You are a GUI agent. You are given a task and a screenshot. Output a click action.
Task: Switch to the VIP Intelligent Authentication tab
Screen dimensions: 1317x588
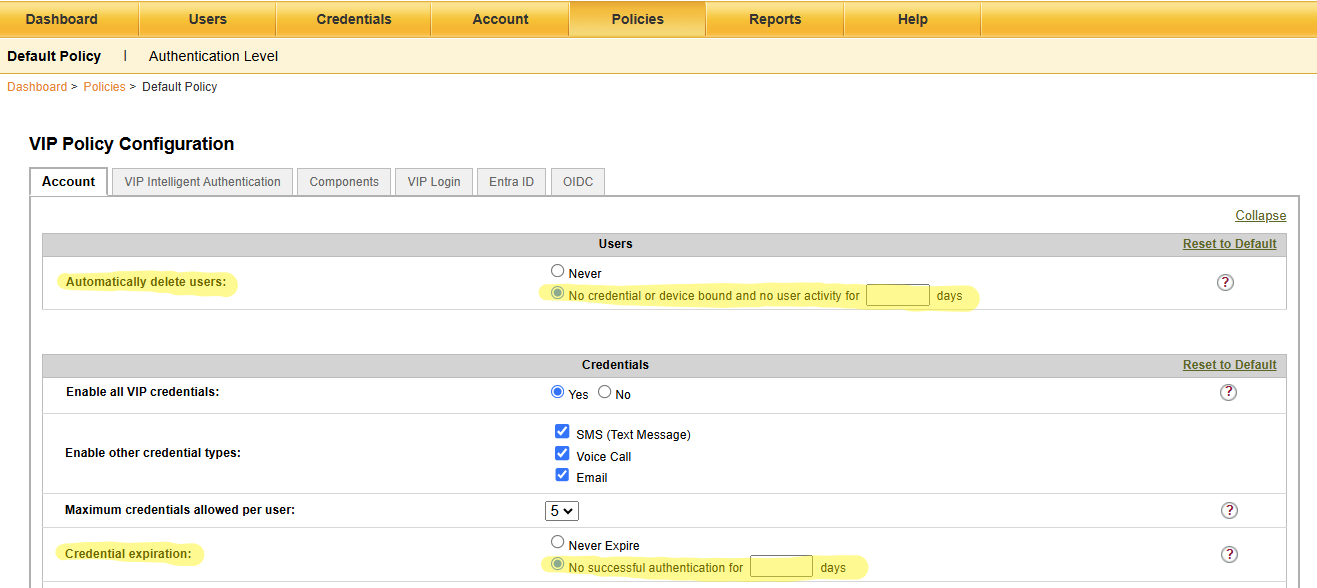tap(202, 182)
